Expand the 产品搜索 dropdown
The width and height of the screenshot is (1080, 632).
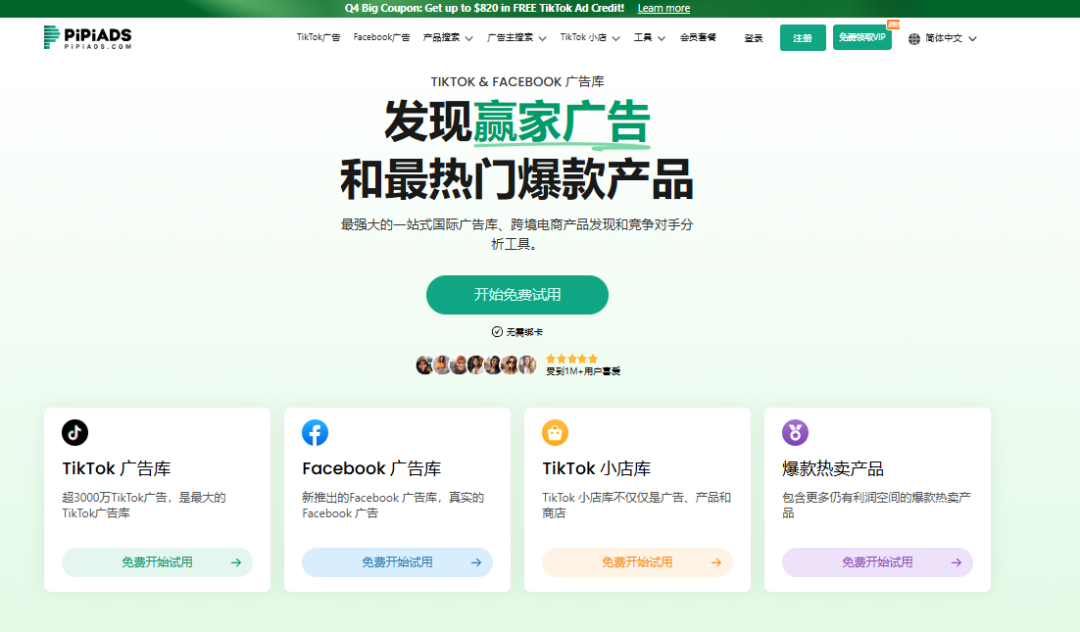click(x=441, y=37)
